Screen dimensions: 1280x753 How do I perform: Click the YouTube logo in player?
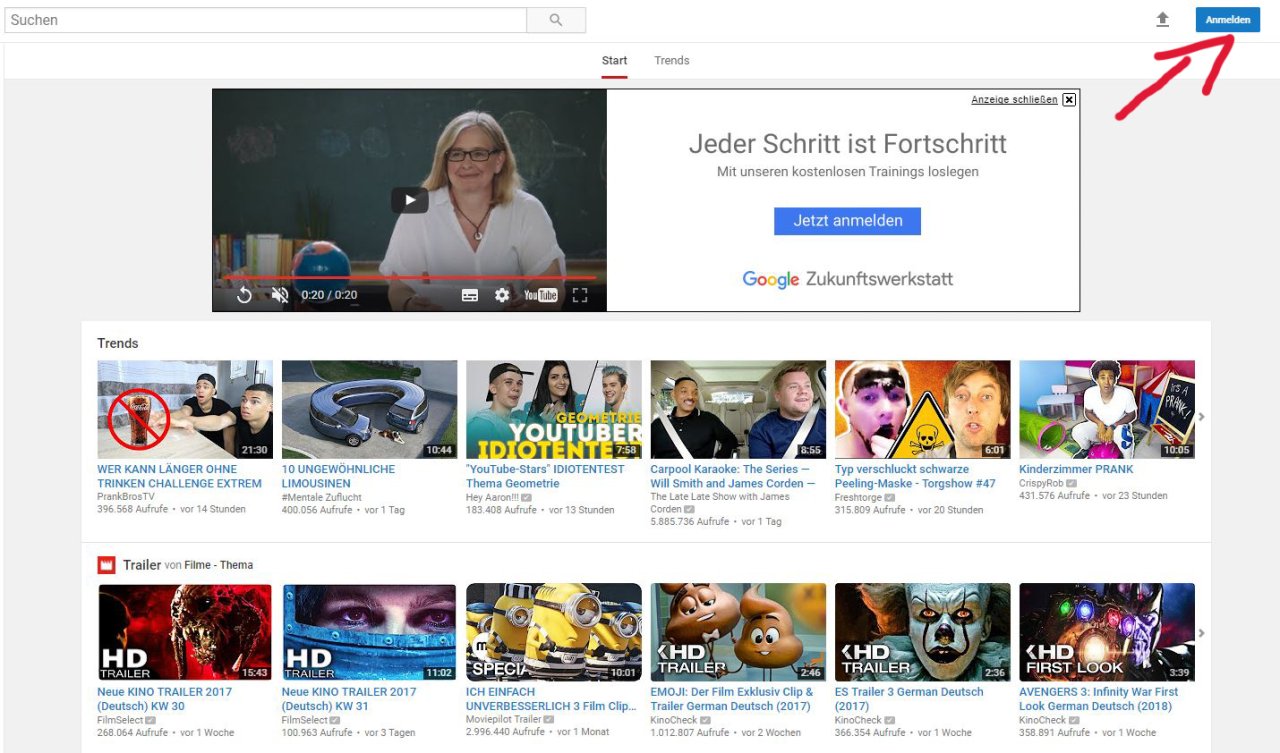(x=541, y=295)
